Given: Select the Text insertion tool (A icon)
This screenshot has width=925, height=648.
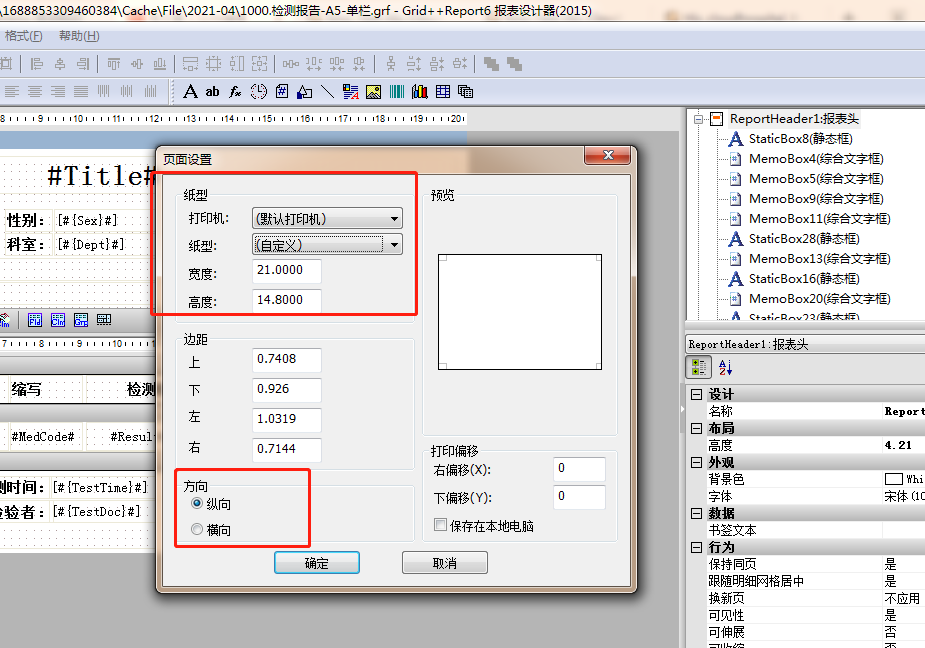Looking at the screenshot, I should (190, 91).
